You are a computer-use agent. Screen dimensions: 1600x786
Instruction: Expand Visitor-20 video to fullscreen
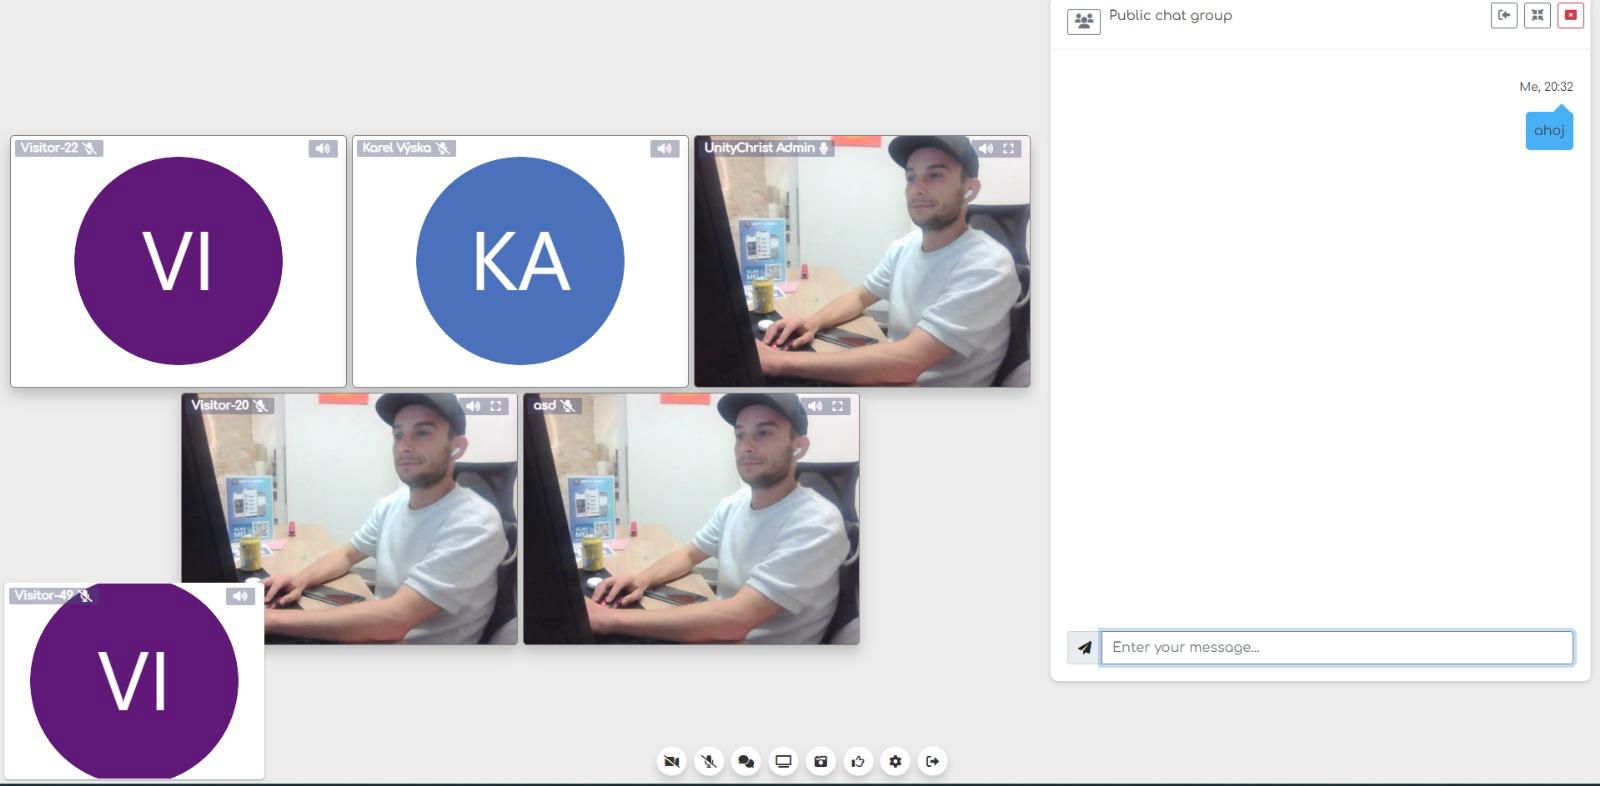[x=496, y=406]
